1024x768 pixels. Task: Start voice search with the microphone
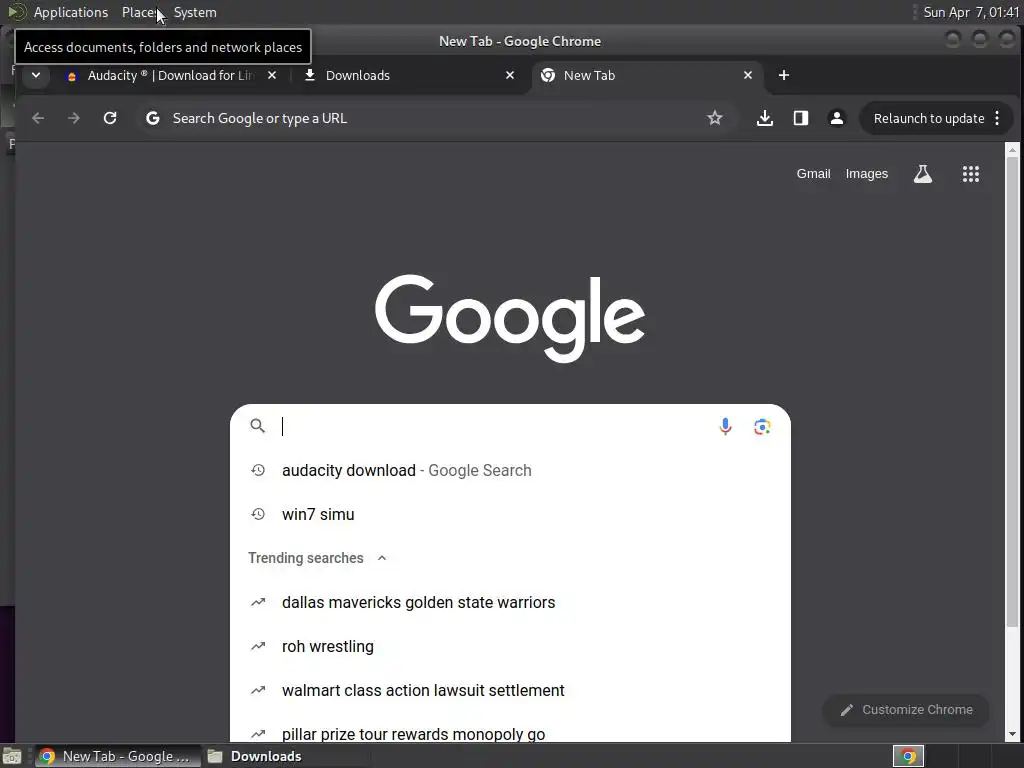(725, 426)
